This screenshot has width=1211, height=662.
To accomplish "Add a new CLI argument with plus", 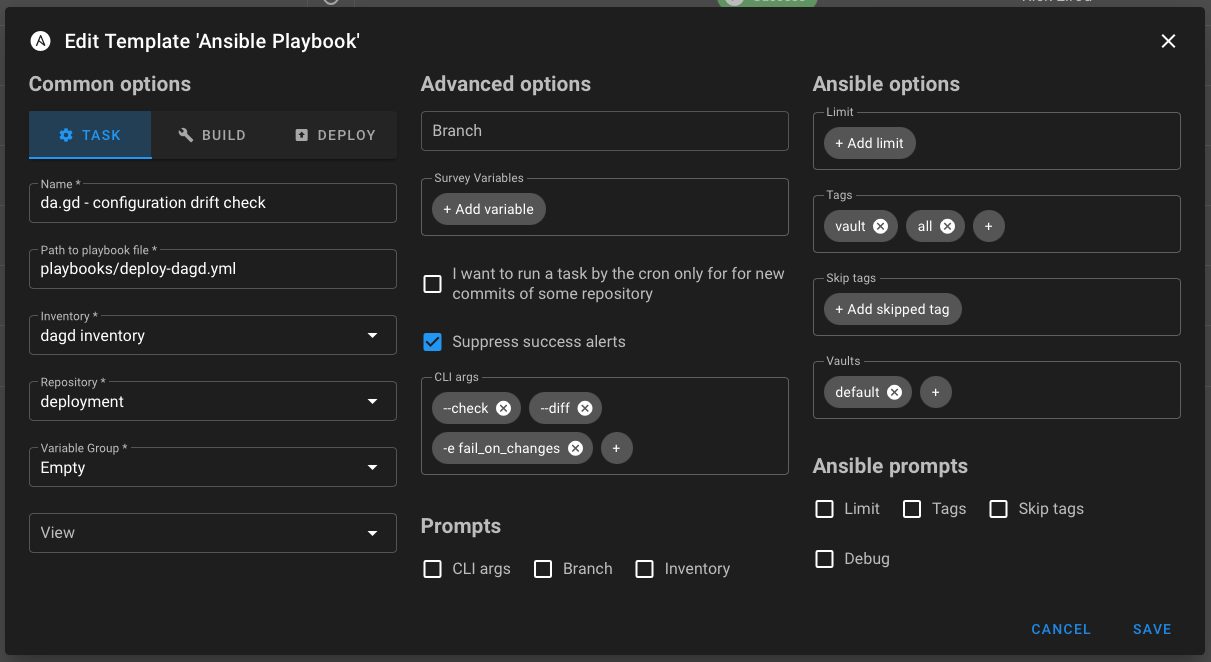I will 616,448.
